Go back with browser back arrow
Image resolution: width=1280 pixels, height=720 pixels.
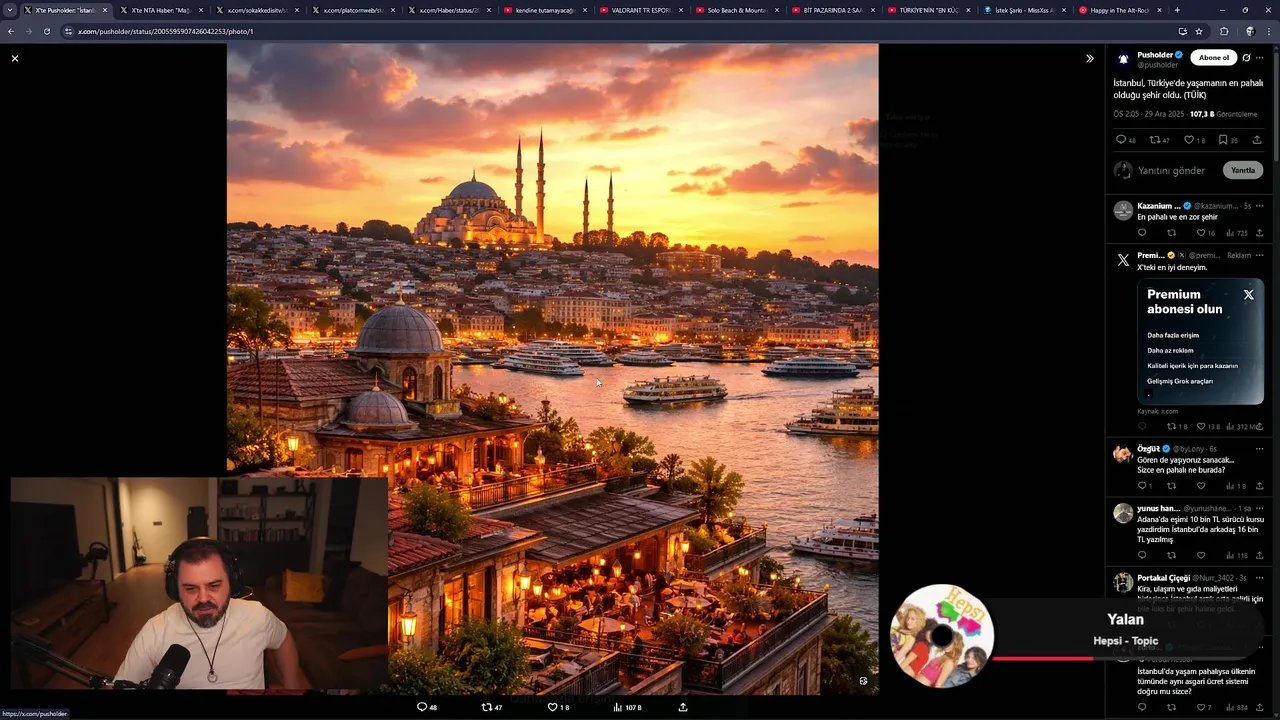[x=11, y=31]
